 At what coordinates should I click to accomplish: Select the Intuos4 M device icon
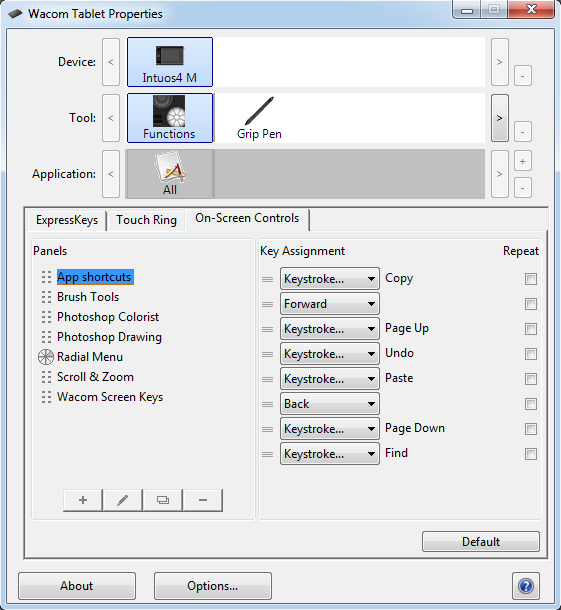(170, 62)
